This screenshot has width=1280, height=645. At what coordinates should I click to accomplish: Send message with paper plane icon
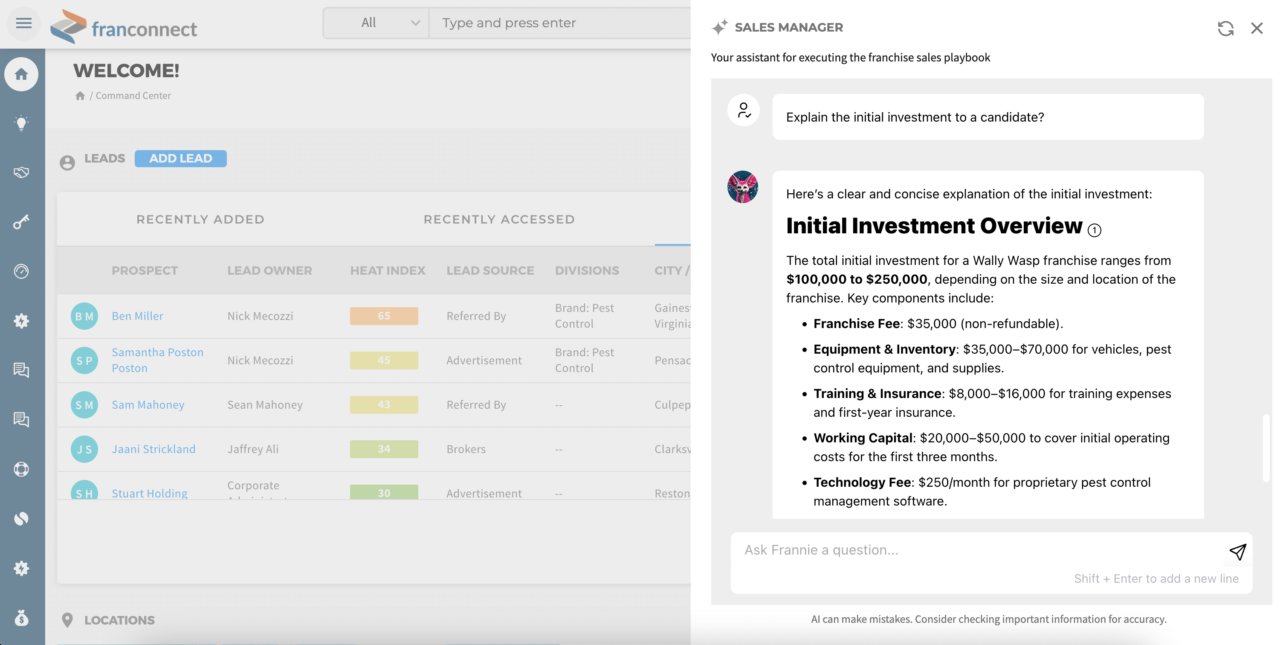pos(1237,552)
